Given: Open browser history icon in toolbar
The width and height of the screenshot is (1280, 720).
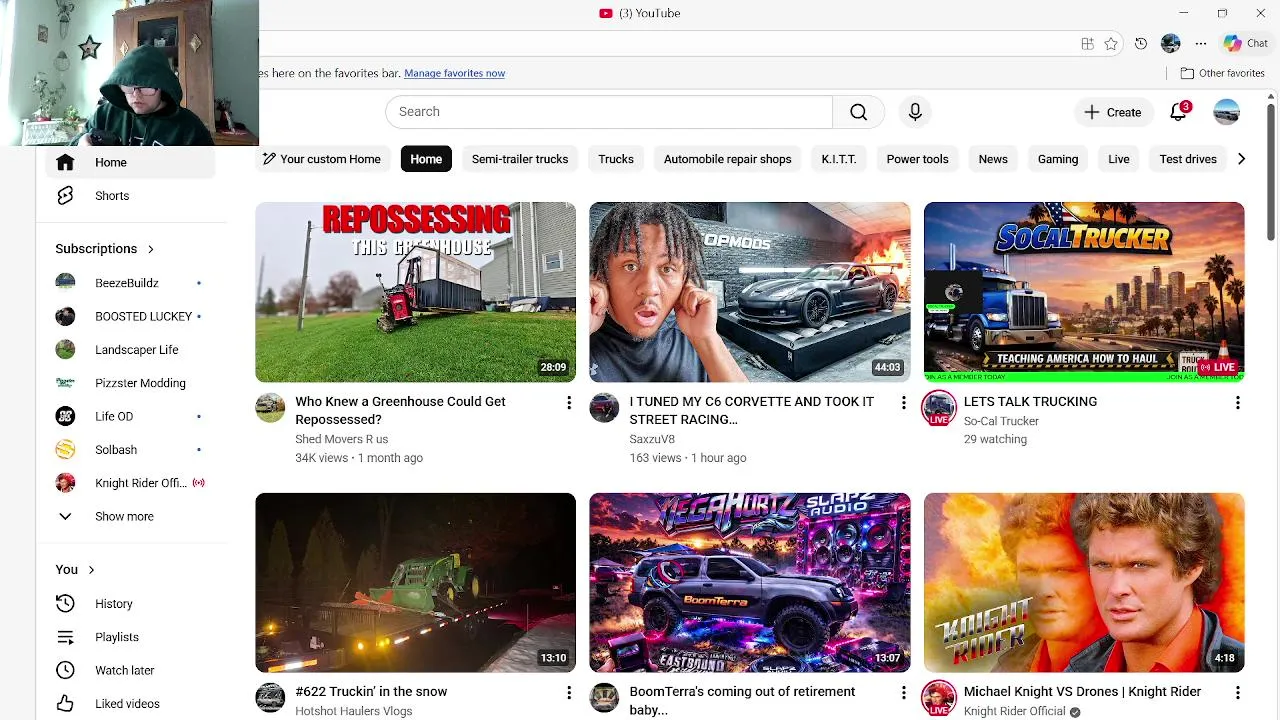Looking at the screenshot, I should click(x=1141, y=44).
